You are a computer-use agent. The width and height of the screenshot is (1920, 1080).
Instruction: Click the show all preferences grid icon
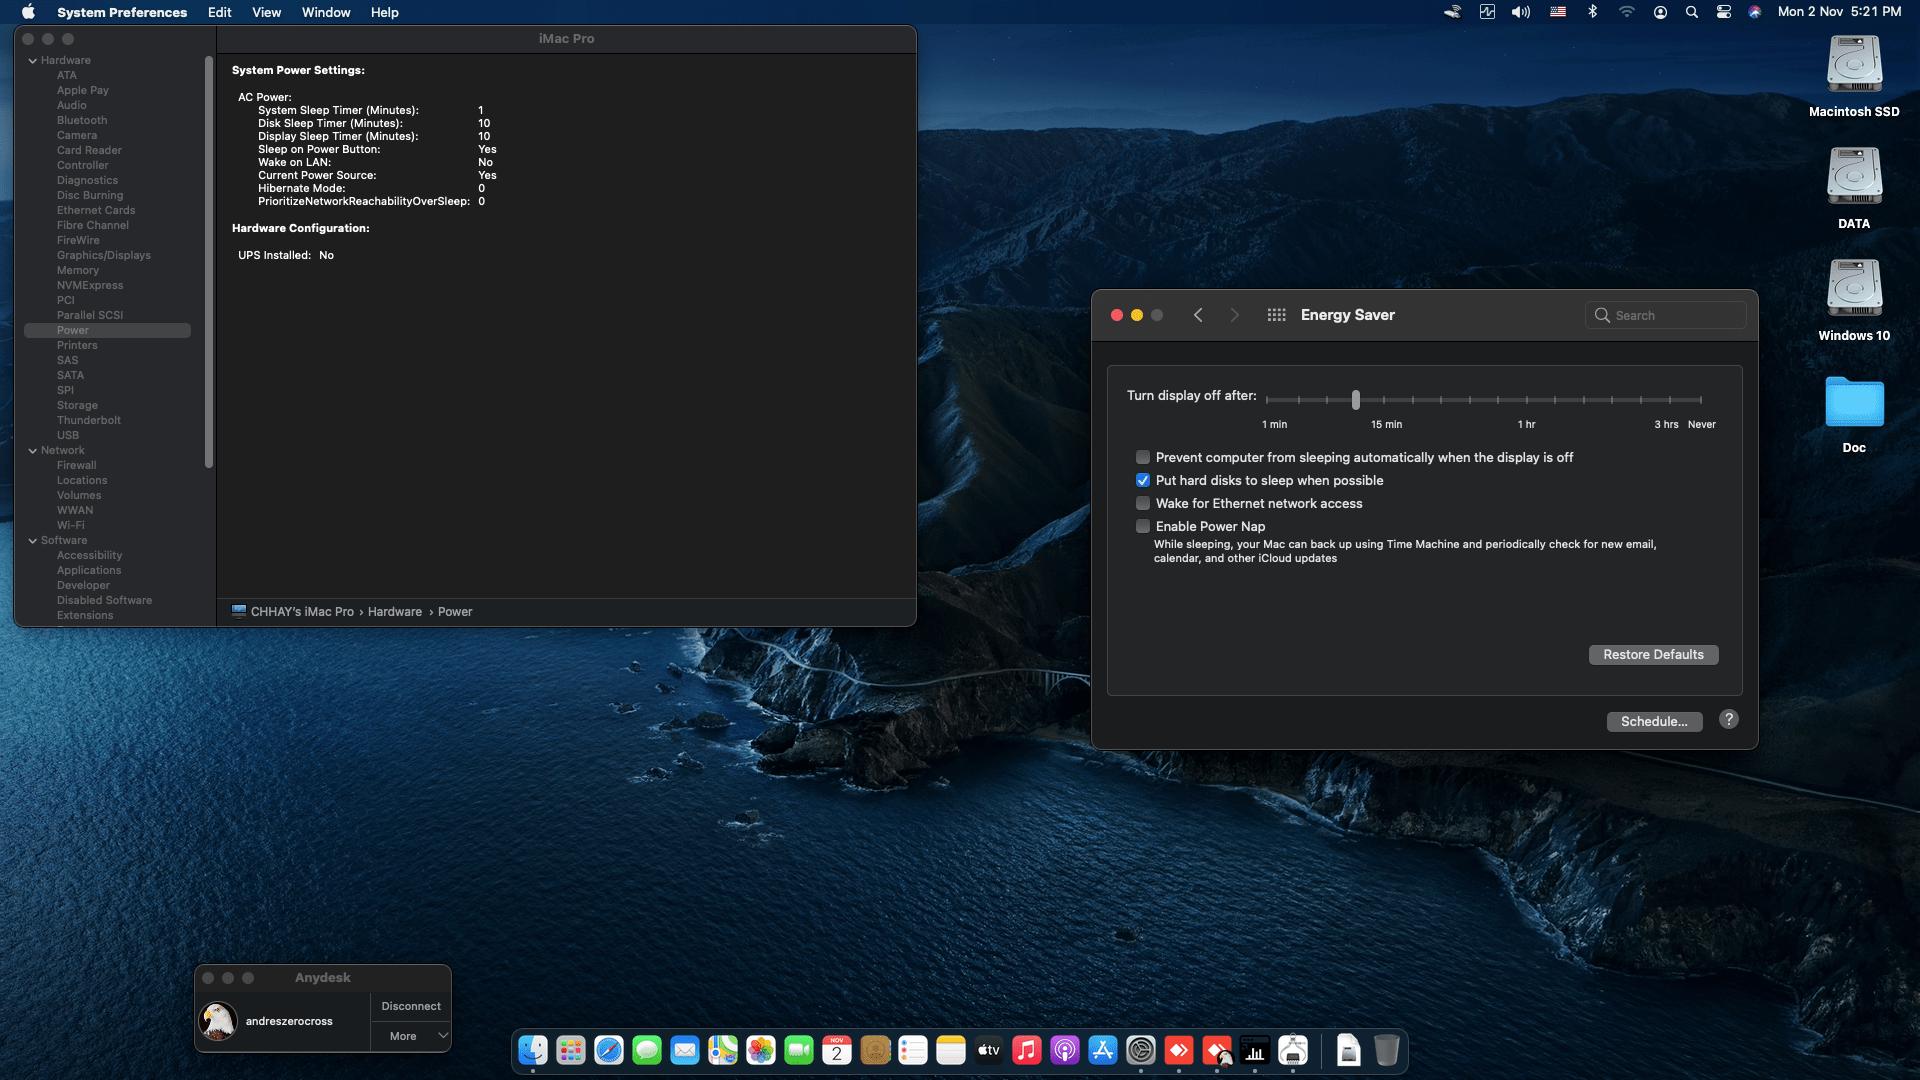(x=1276, y=315)
